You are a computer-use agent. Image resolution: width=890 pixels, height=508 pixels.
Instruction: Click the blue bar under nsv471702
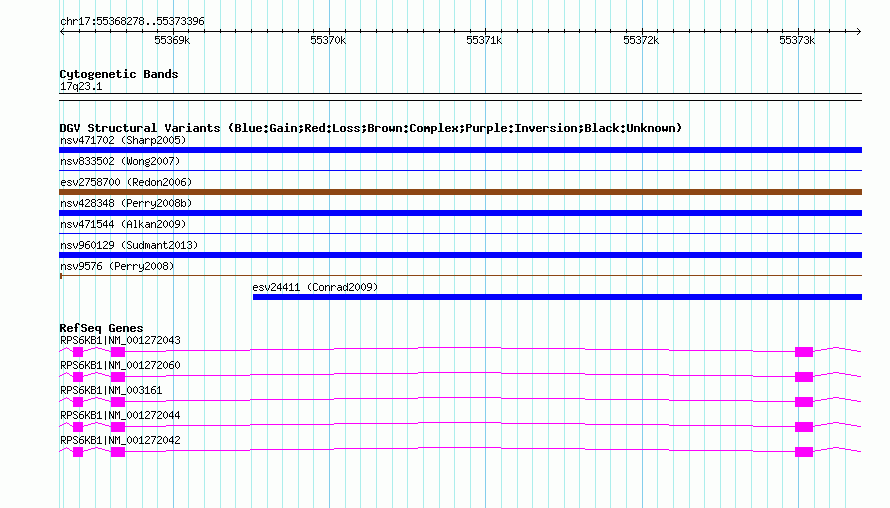pos(460,150)
